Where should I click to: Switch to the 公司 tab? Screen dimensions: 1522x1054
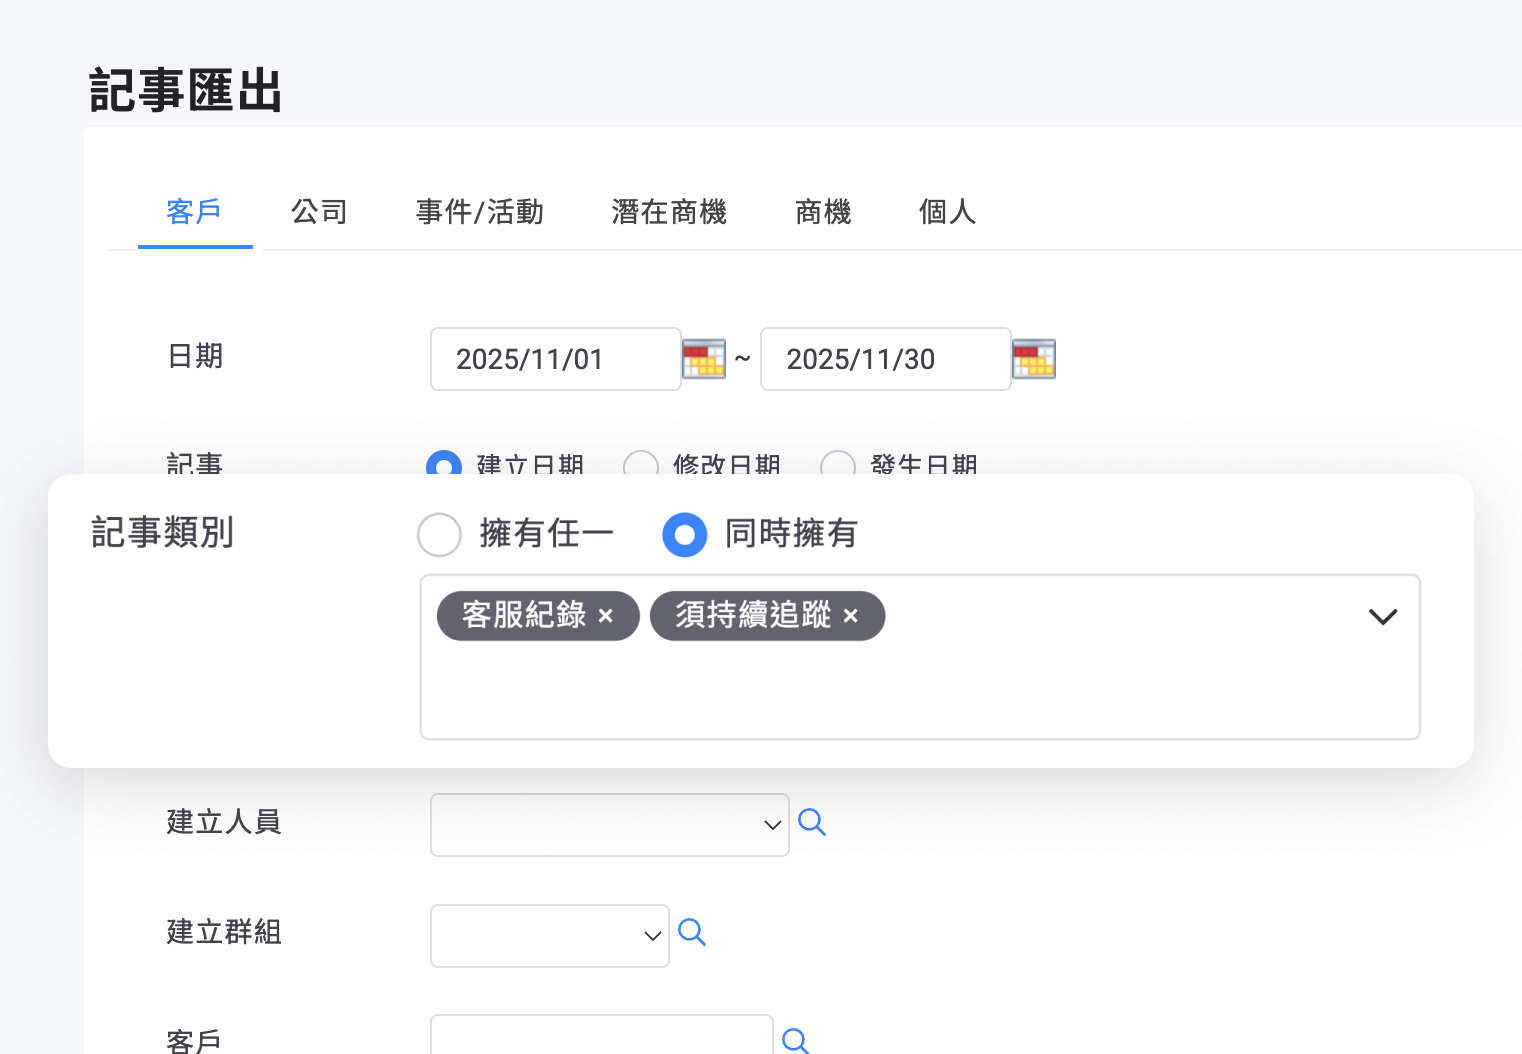[319, 212]
